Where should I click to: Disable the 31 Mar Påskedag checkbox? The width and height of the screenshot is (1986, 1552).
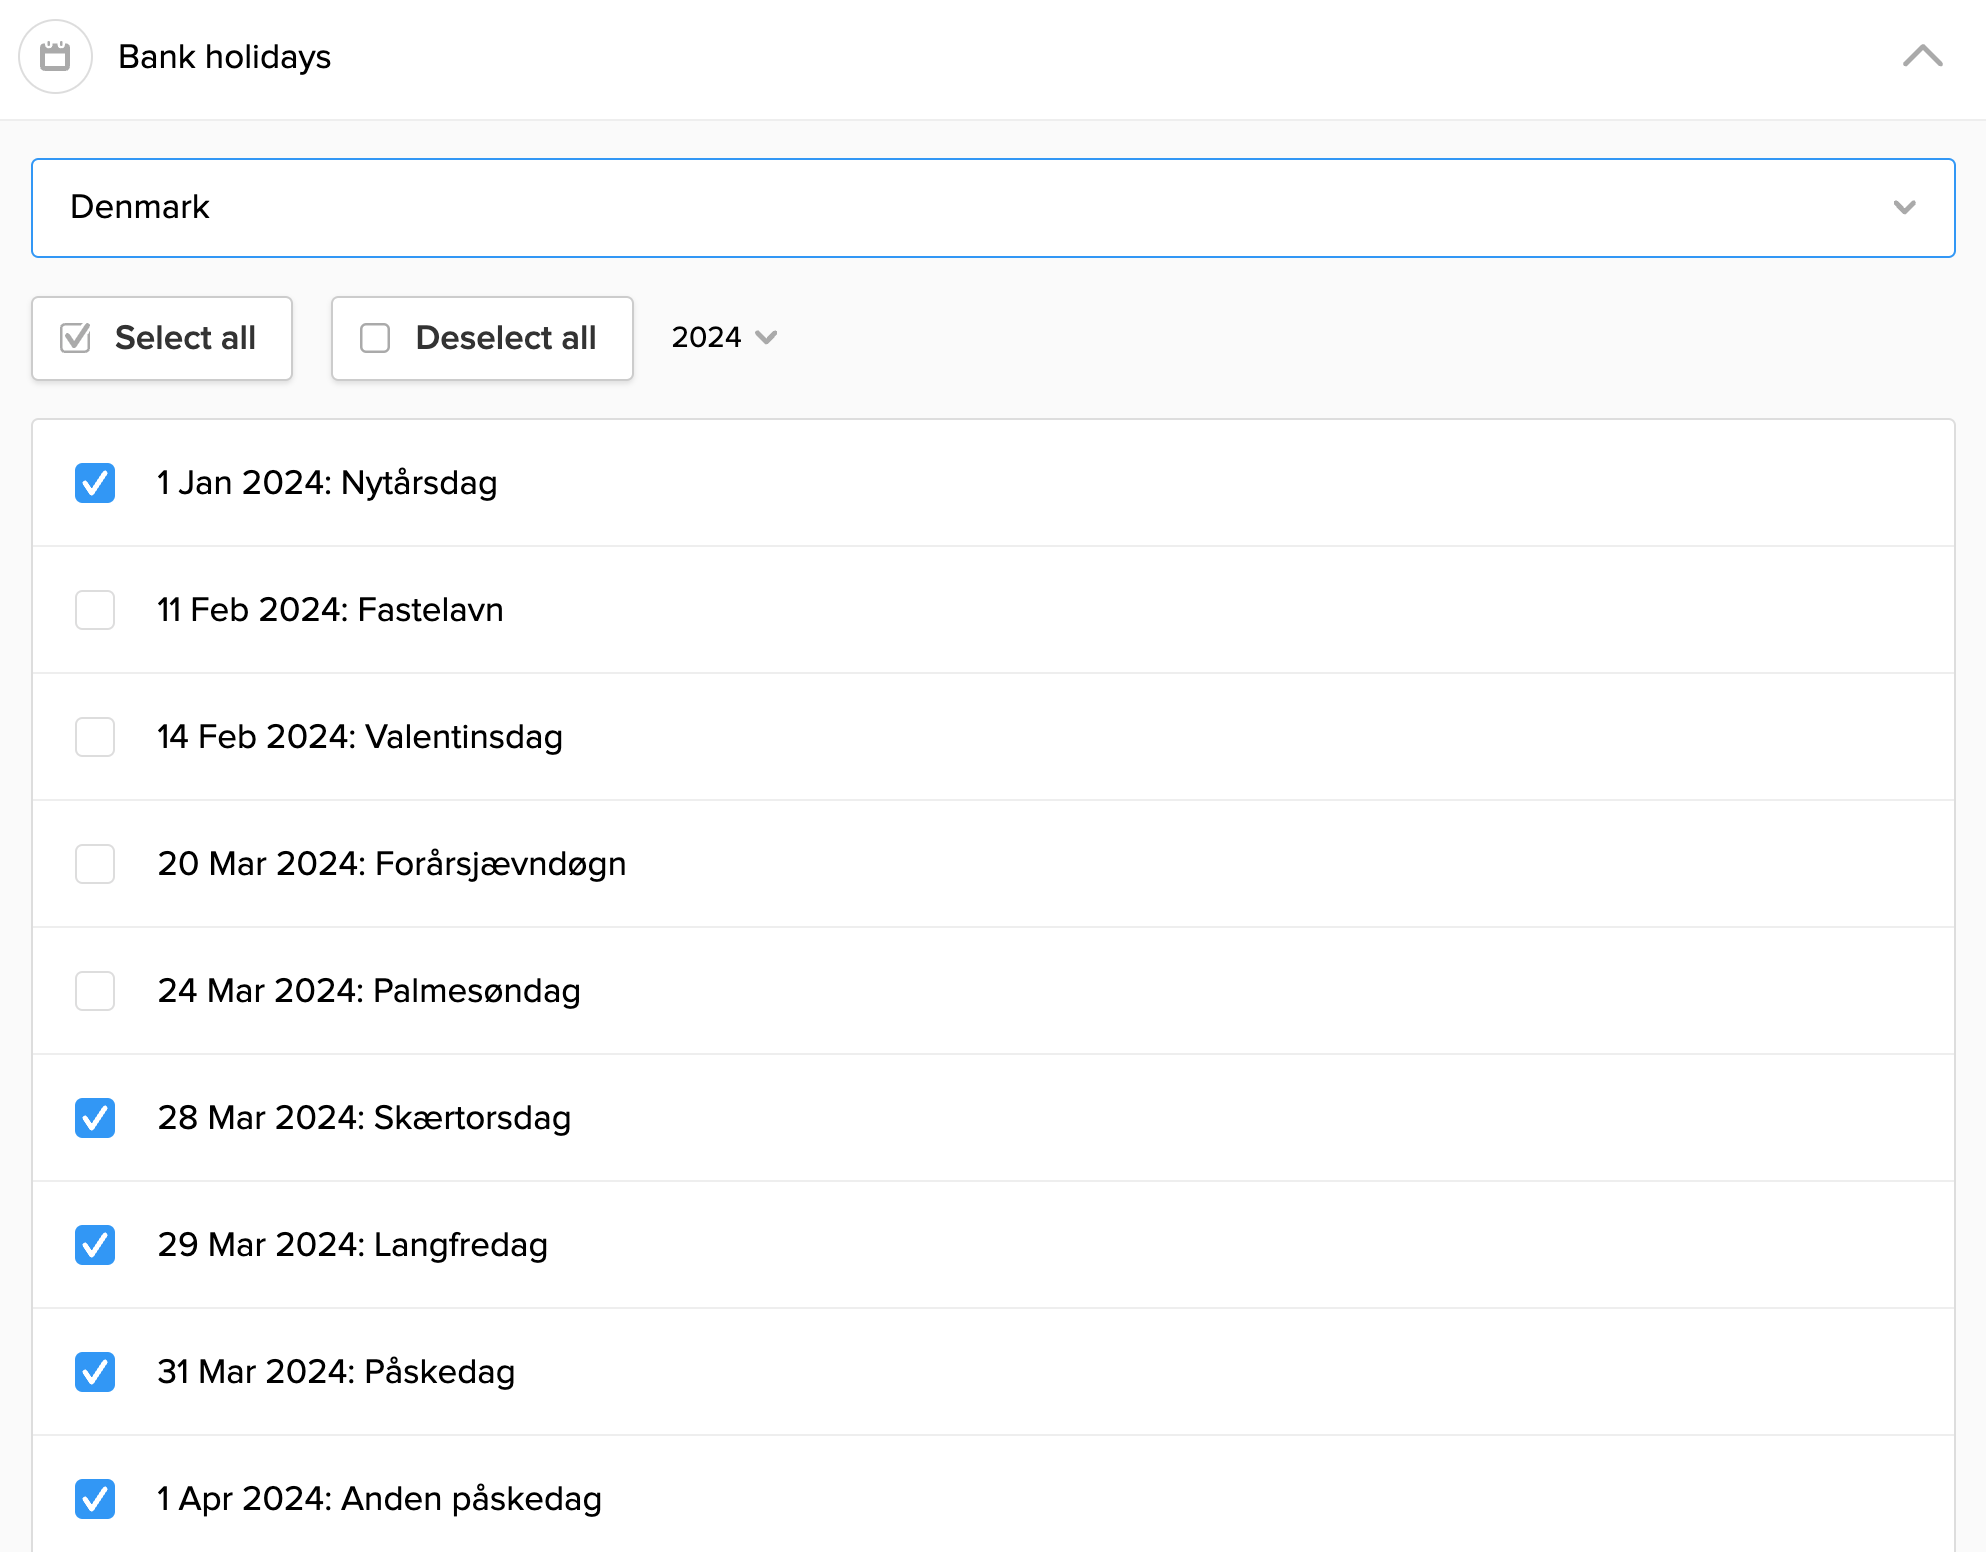pos(95,1372)
